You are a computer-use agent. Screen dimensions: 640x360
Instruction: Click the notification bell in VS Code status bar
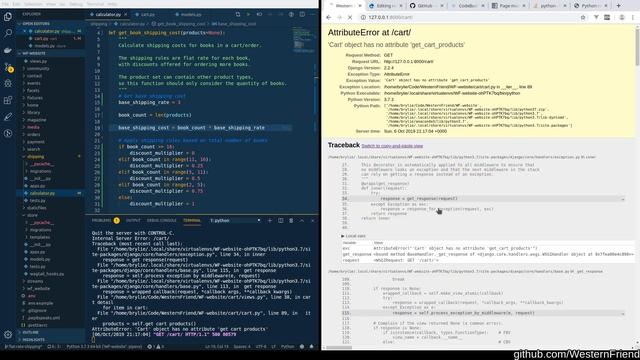pyautogui.click(x=312, y=347)
